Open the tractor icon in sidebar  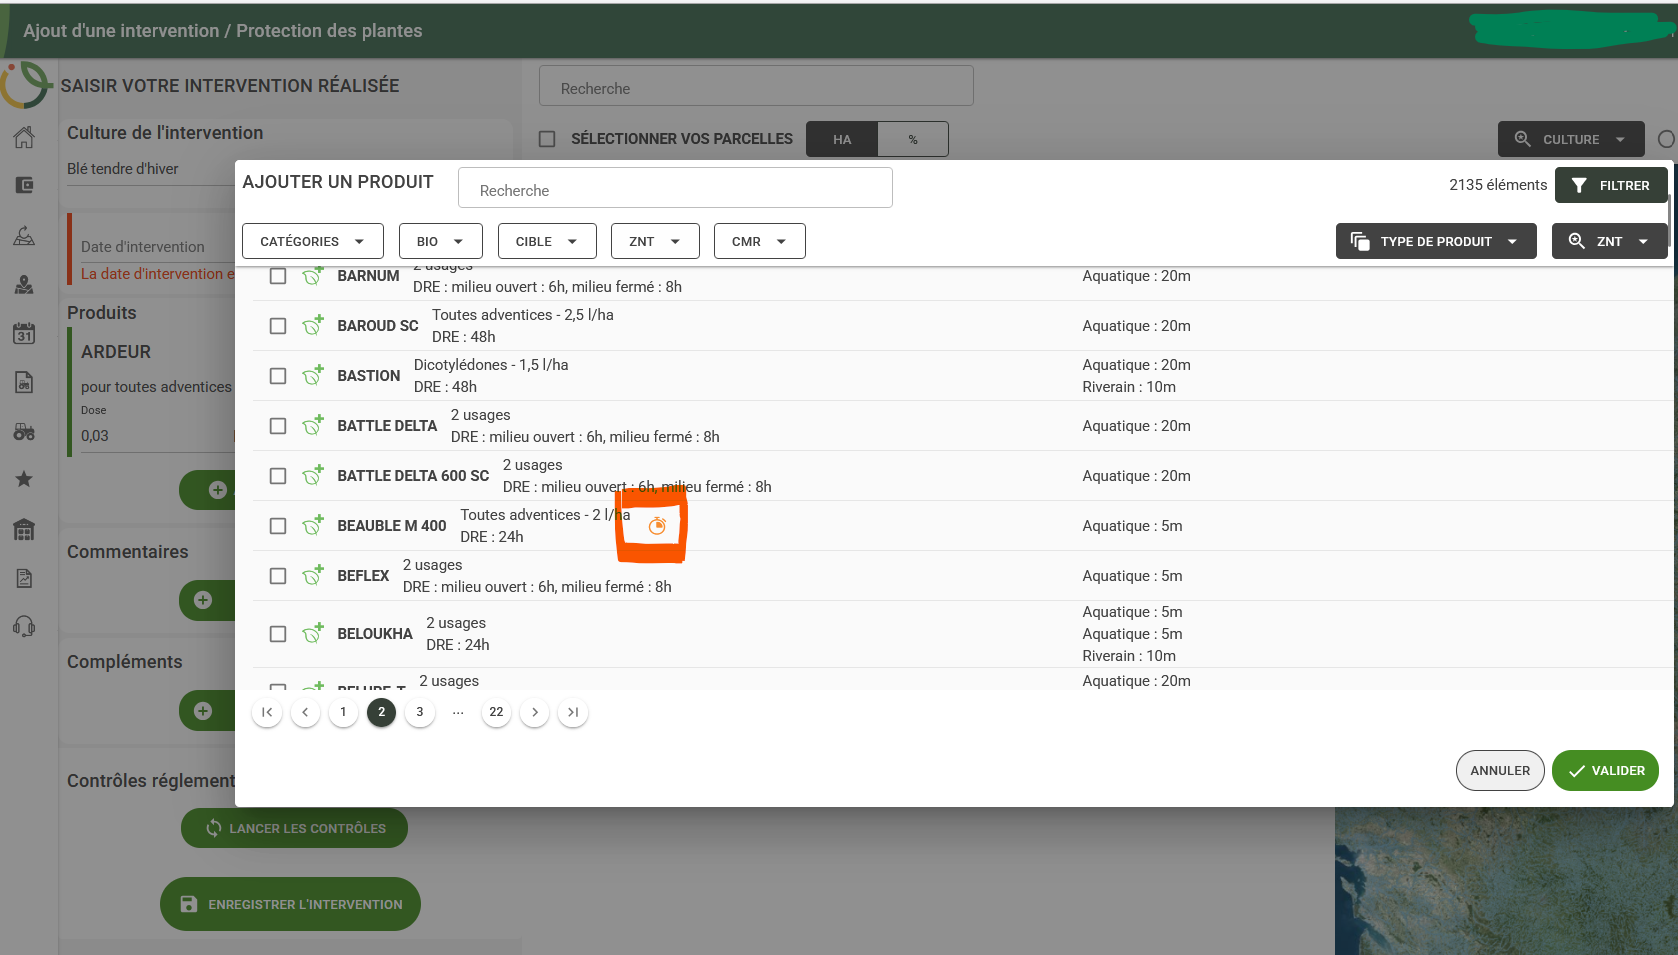point(24,432)
